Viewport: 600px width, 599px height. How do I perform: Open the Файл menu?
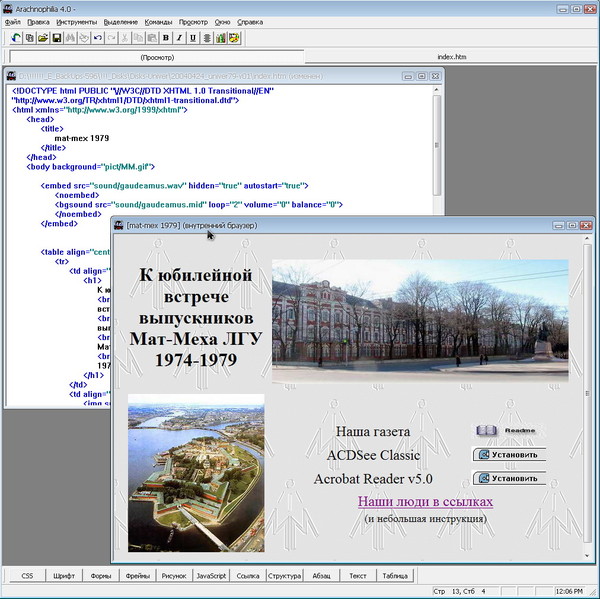pos(13,22)
